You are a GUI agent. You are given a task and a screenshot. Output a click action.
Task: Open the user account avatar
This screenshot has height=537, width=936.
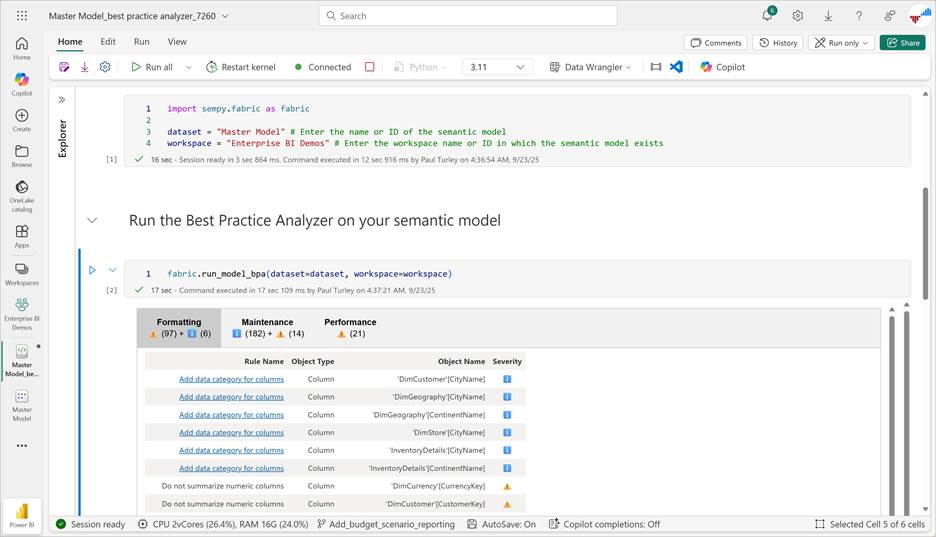point(920,16)
